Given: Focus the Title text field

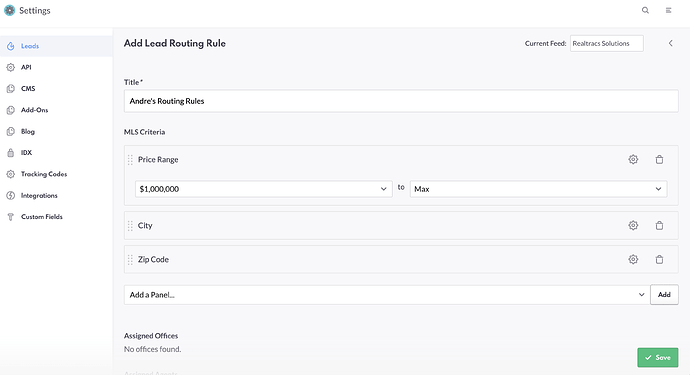Looking at the screenshot, I should coord(401,101).
